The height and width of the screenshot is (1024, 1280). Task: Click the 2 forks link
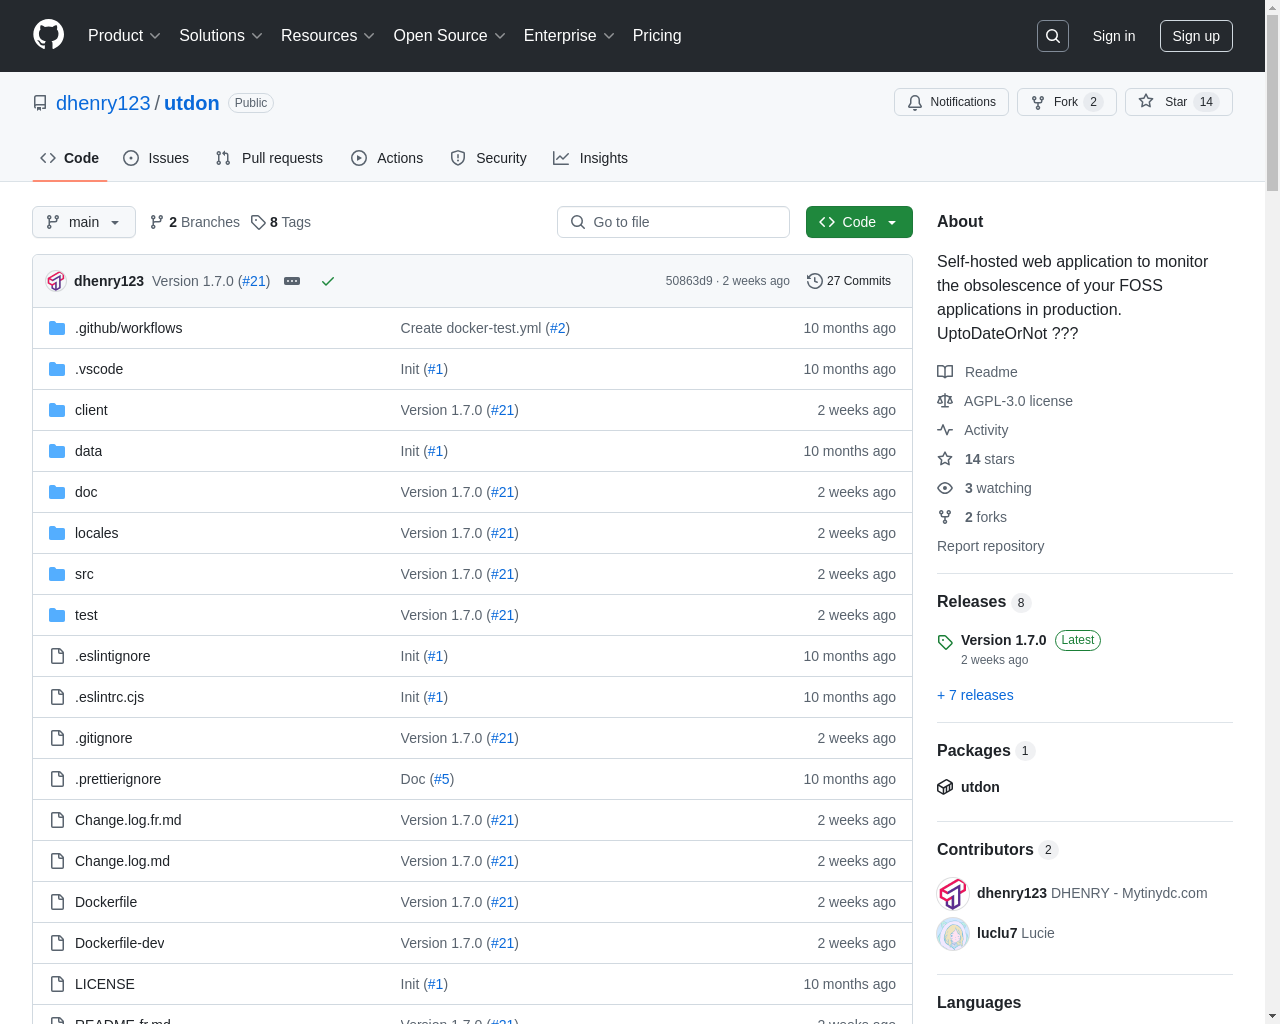[x=972, y=517]
